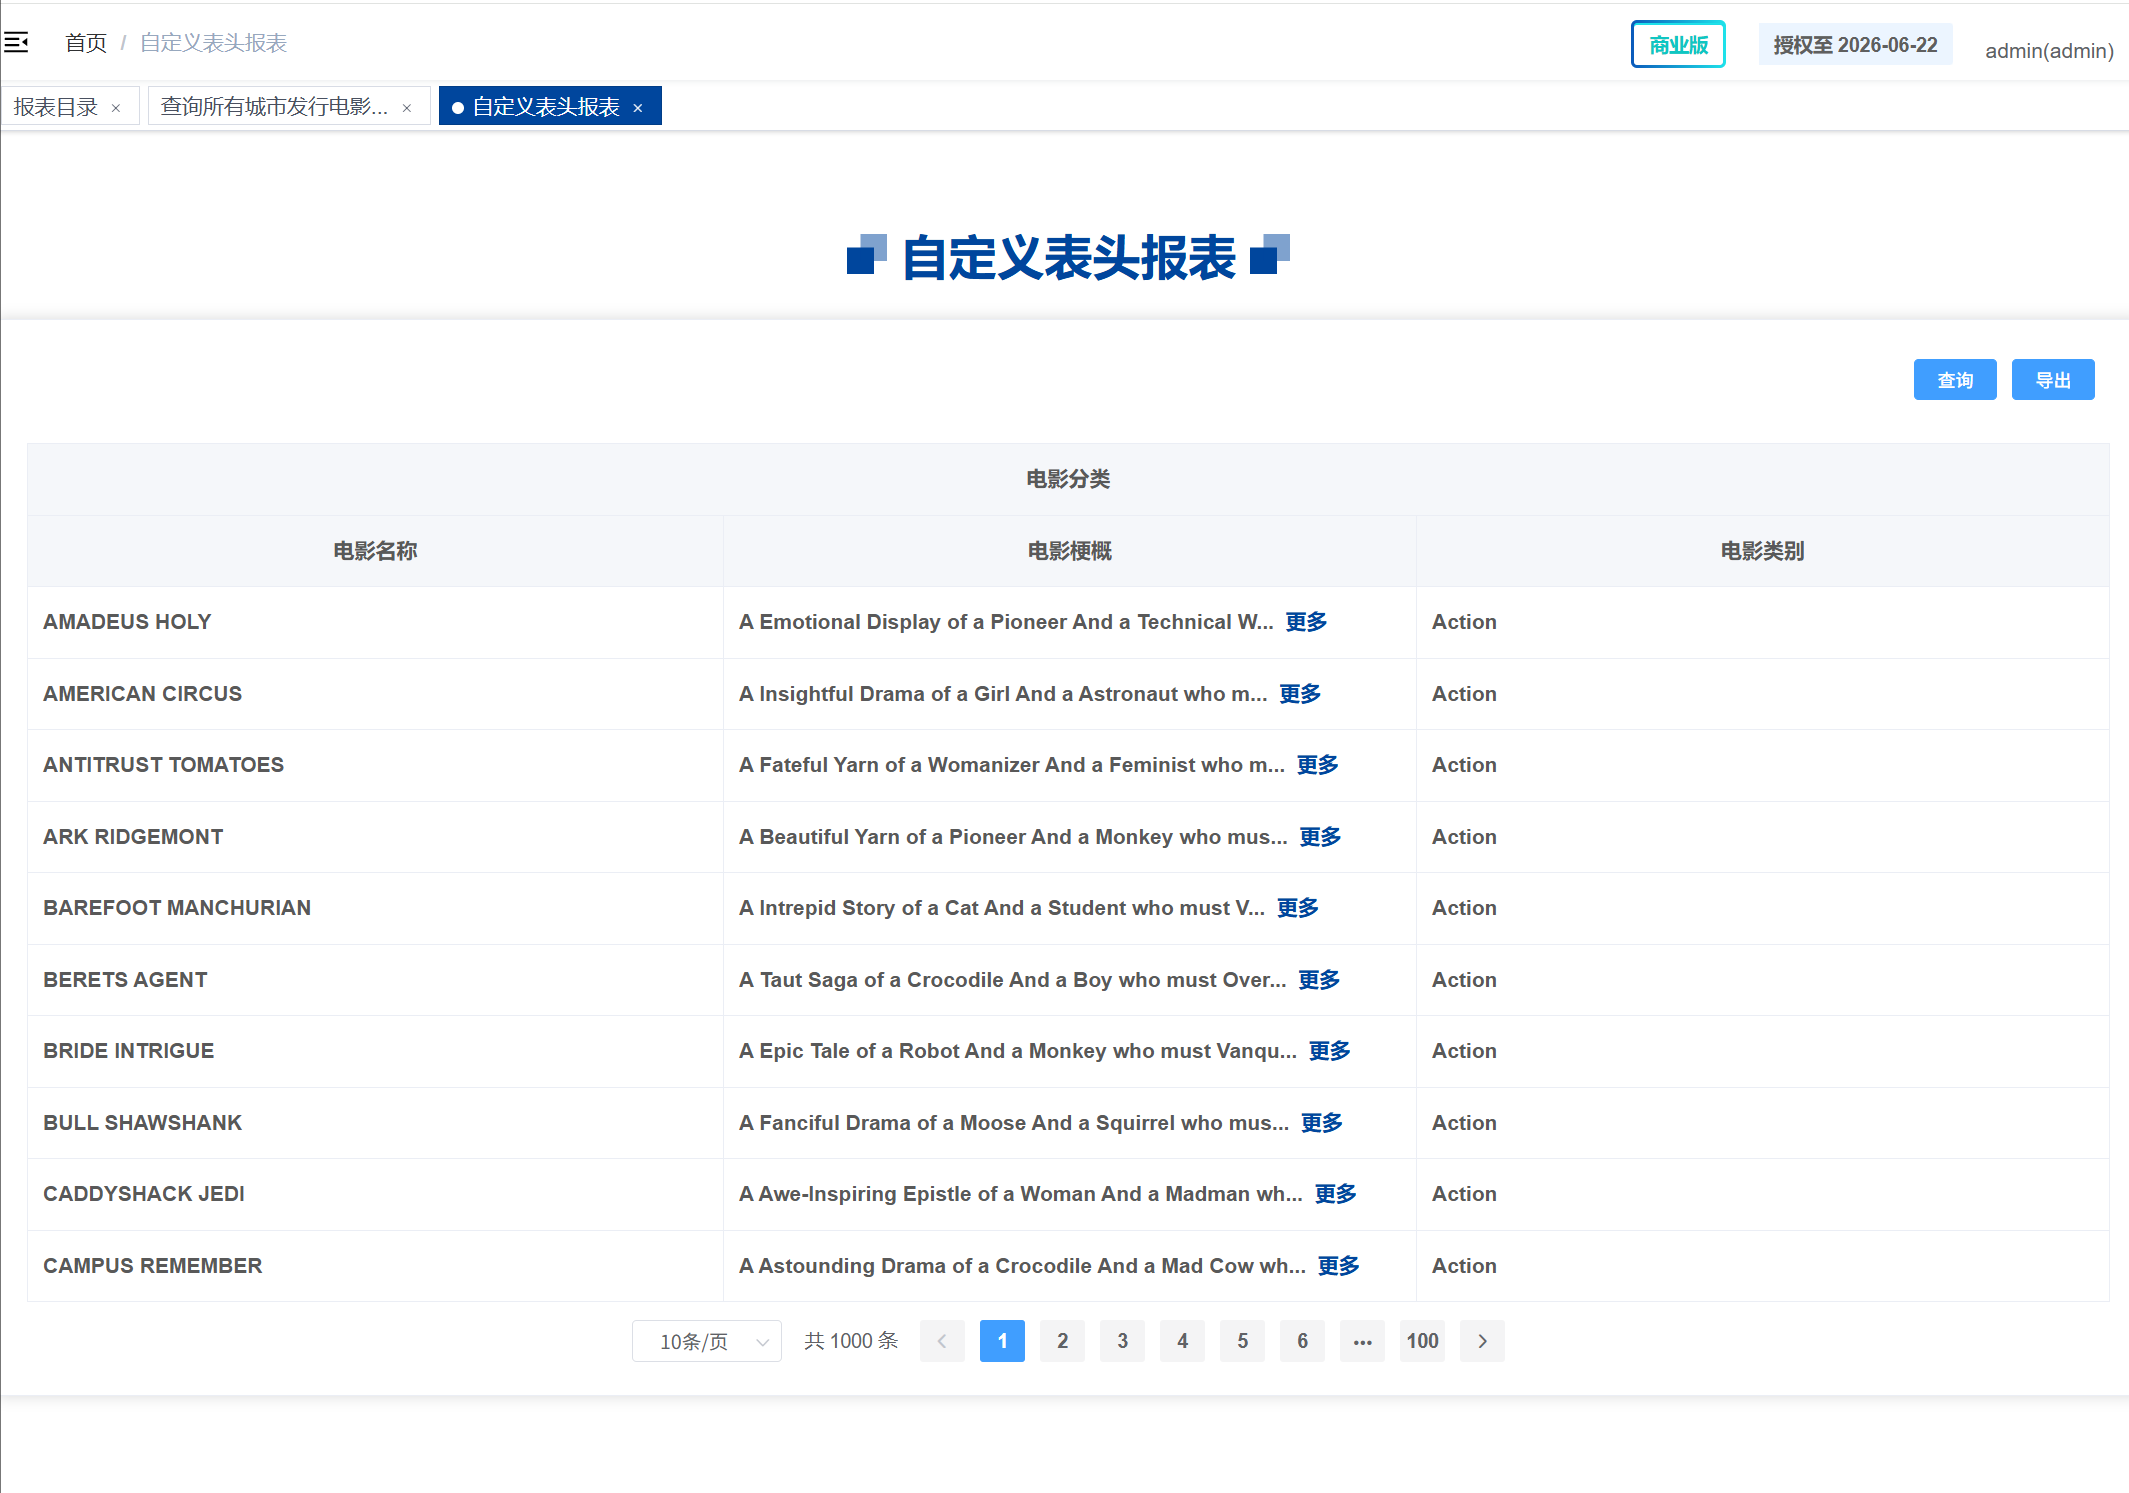Go to page 100
Image resolution: width=2129 pixels, height=1493 pixels.
click(1422, 1341)
